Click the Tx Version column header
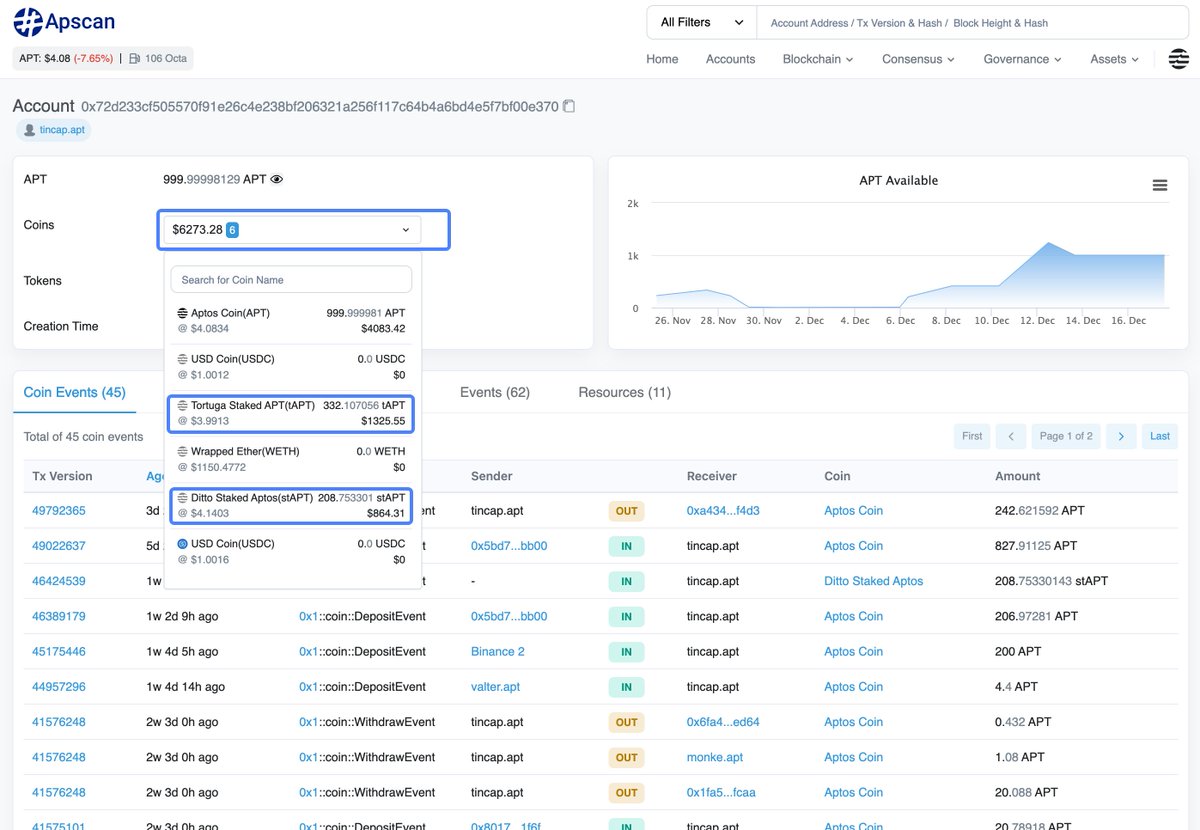The height and width of the screenshot is (830, 1200). click(x=62, y=476)
